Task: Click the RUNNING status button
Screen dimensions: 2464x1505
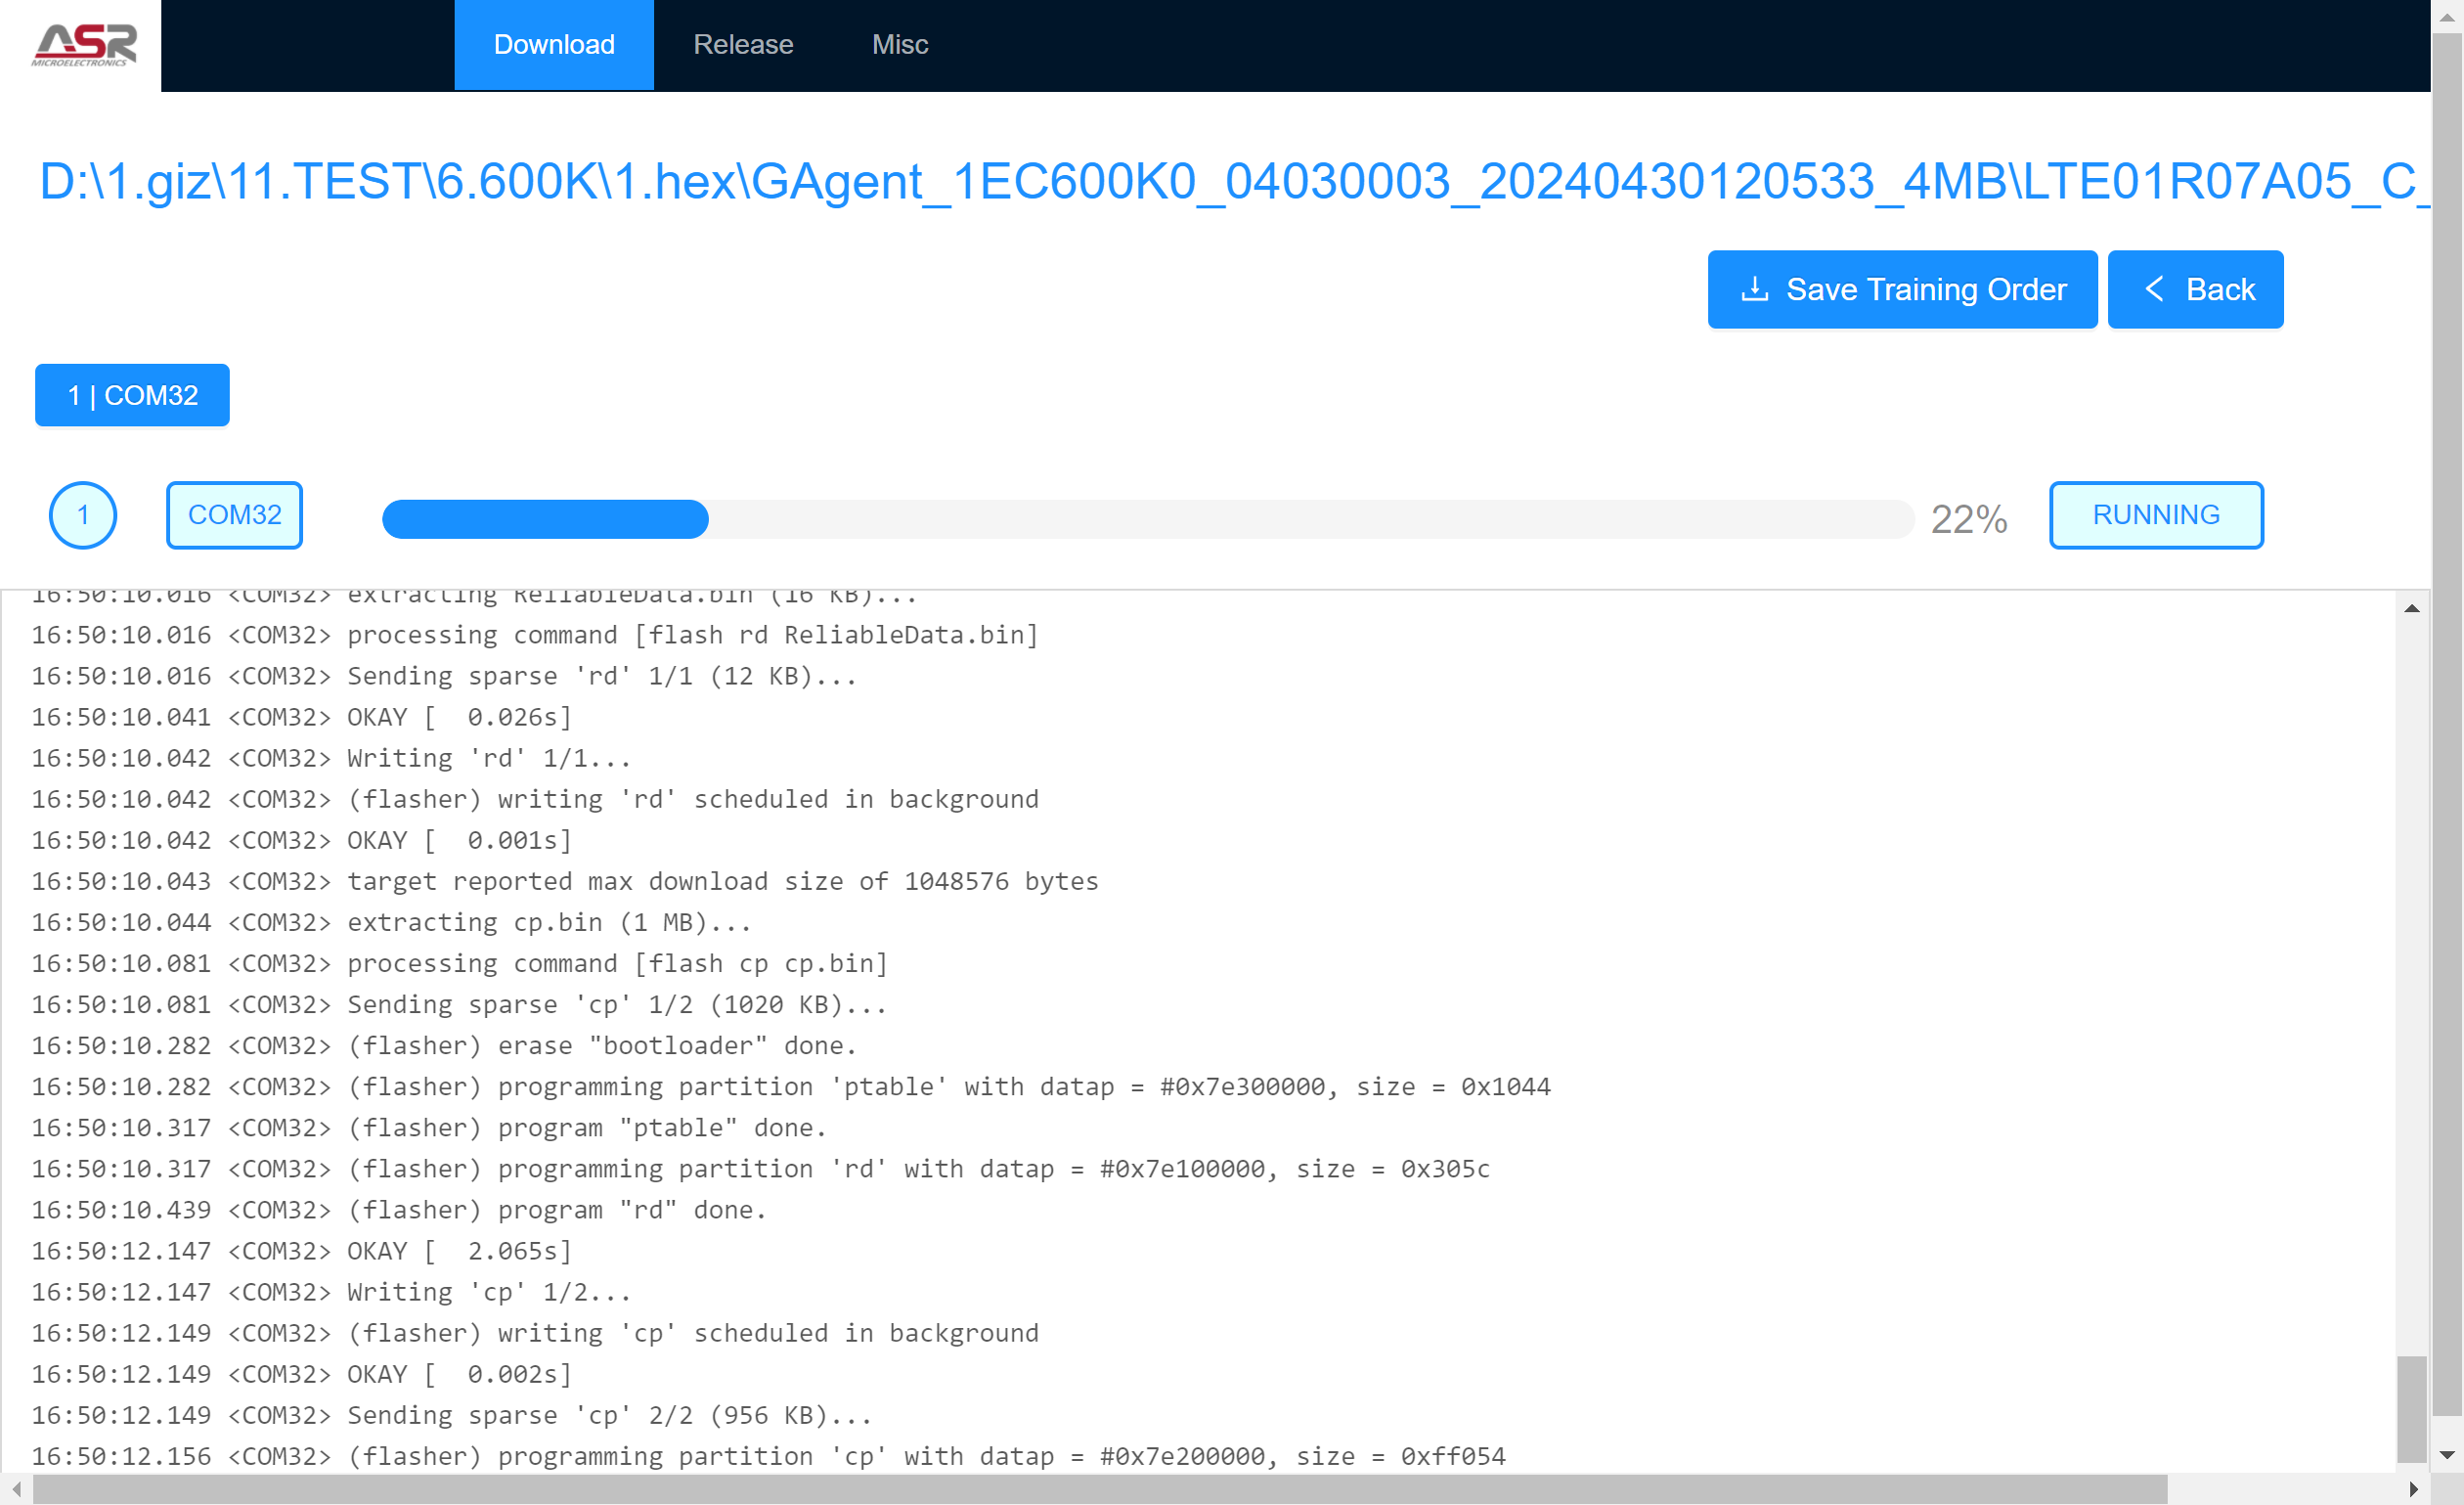Action: click(2155, 515)
